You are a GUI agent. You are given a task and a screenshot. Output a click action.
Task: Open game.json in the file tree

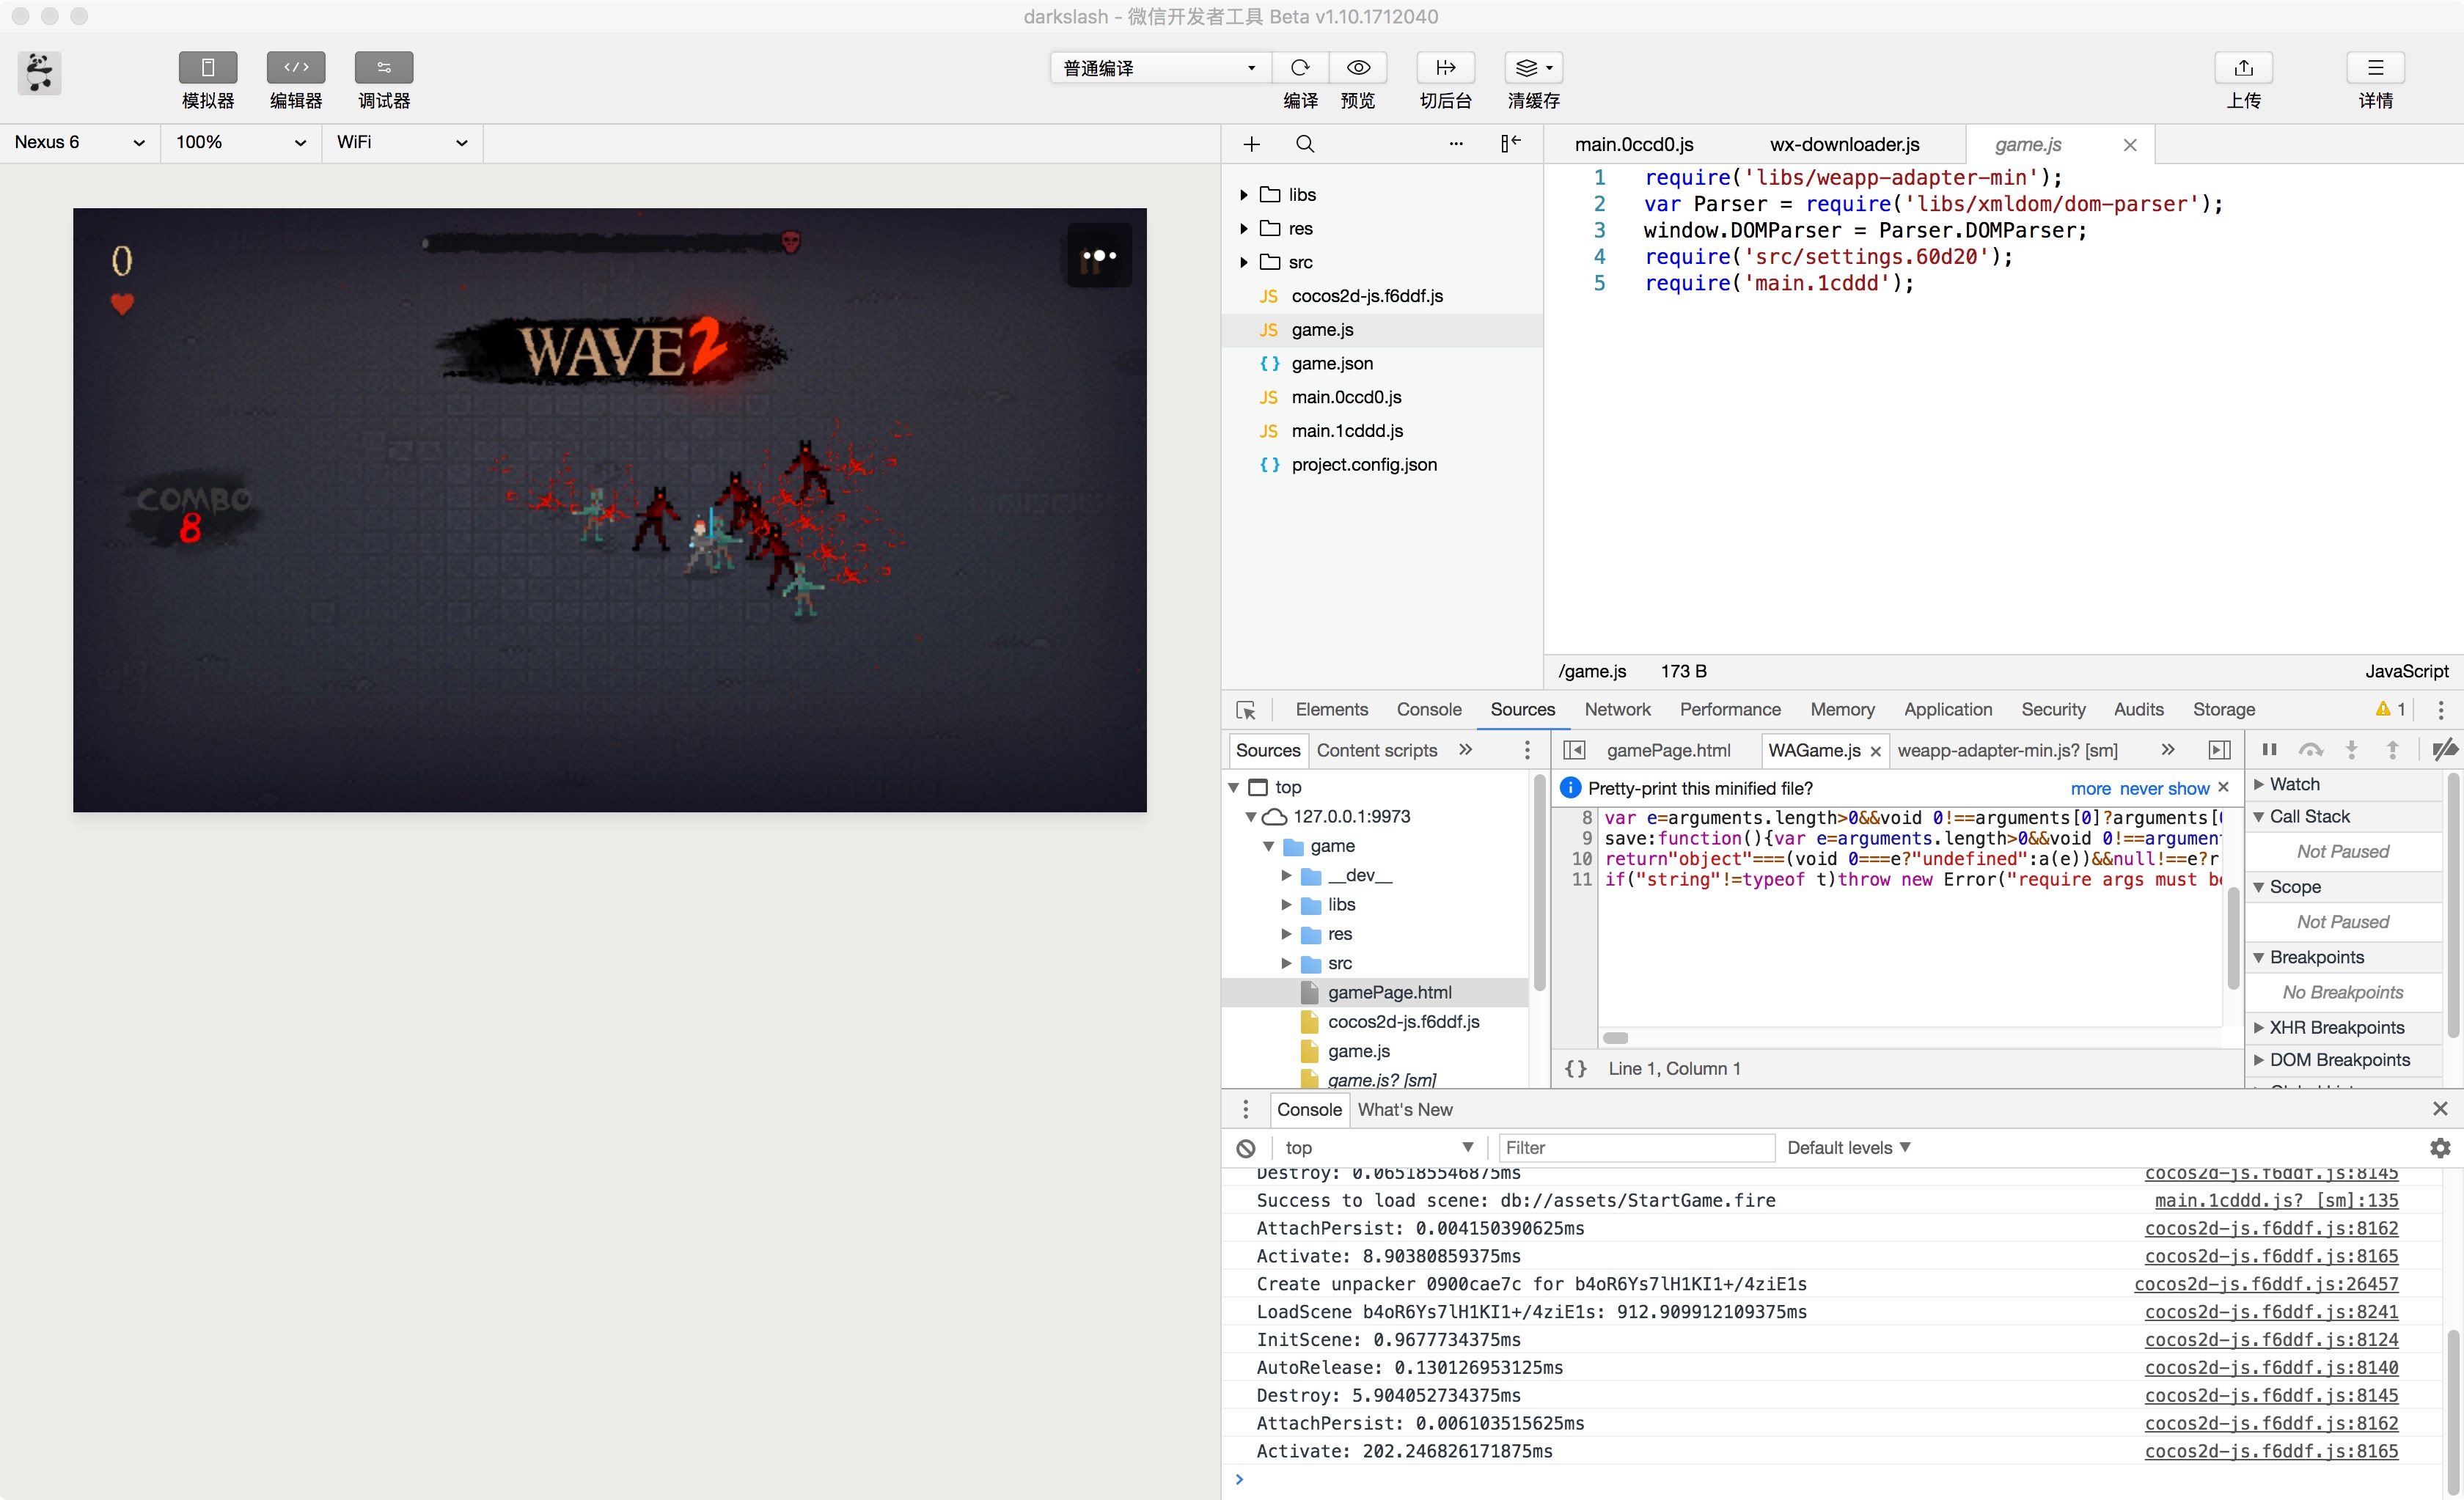pyautogui.click(x=1331, y=364)
